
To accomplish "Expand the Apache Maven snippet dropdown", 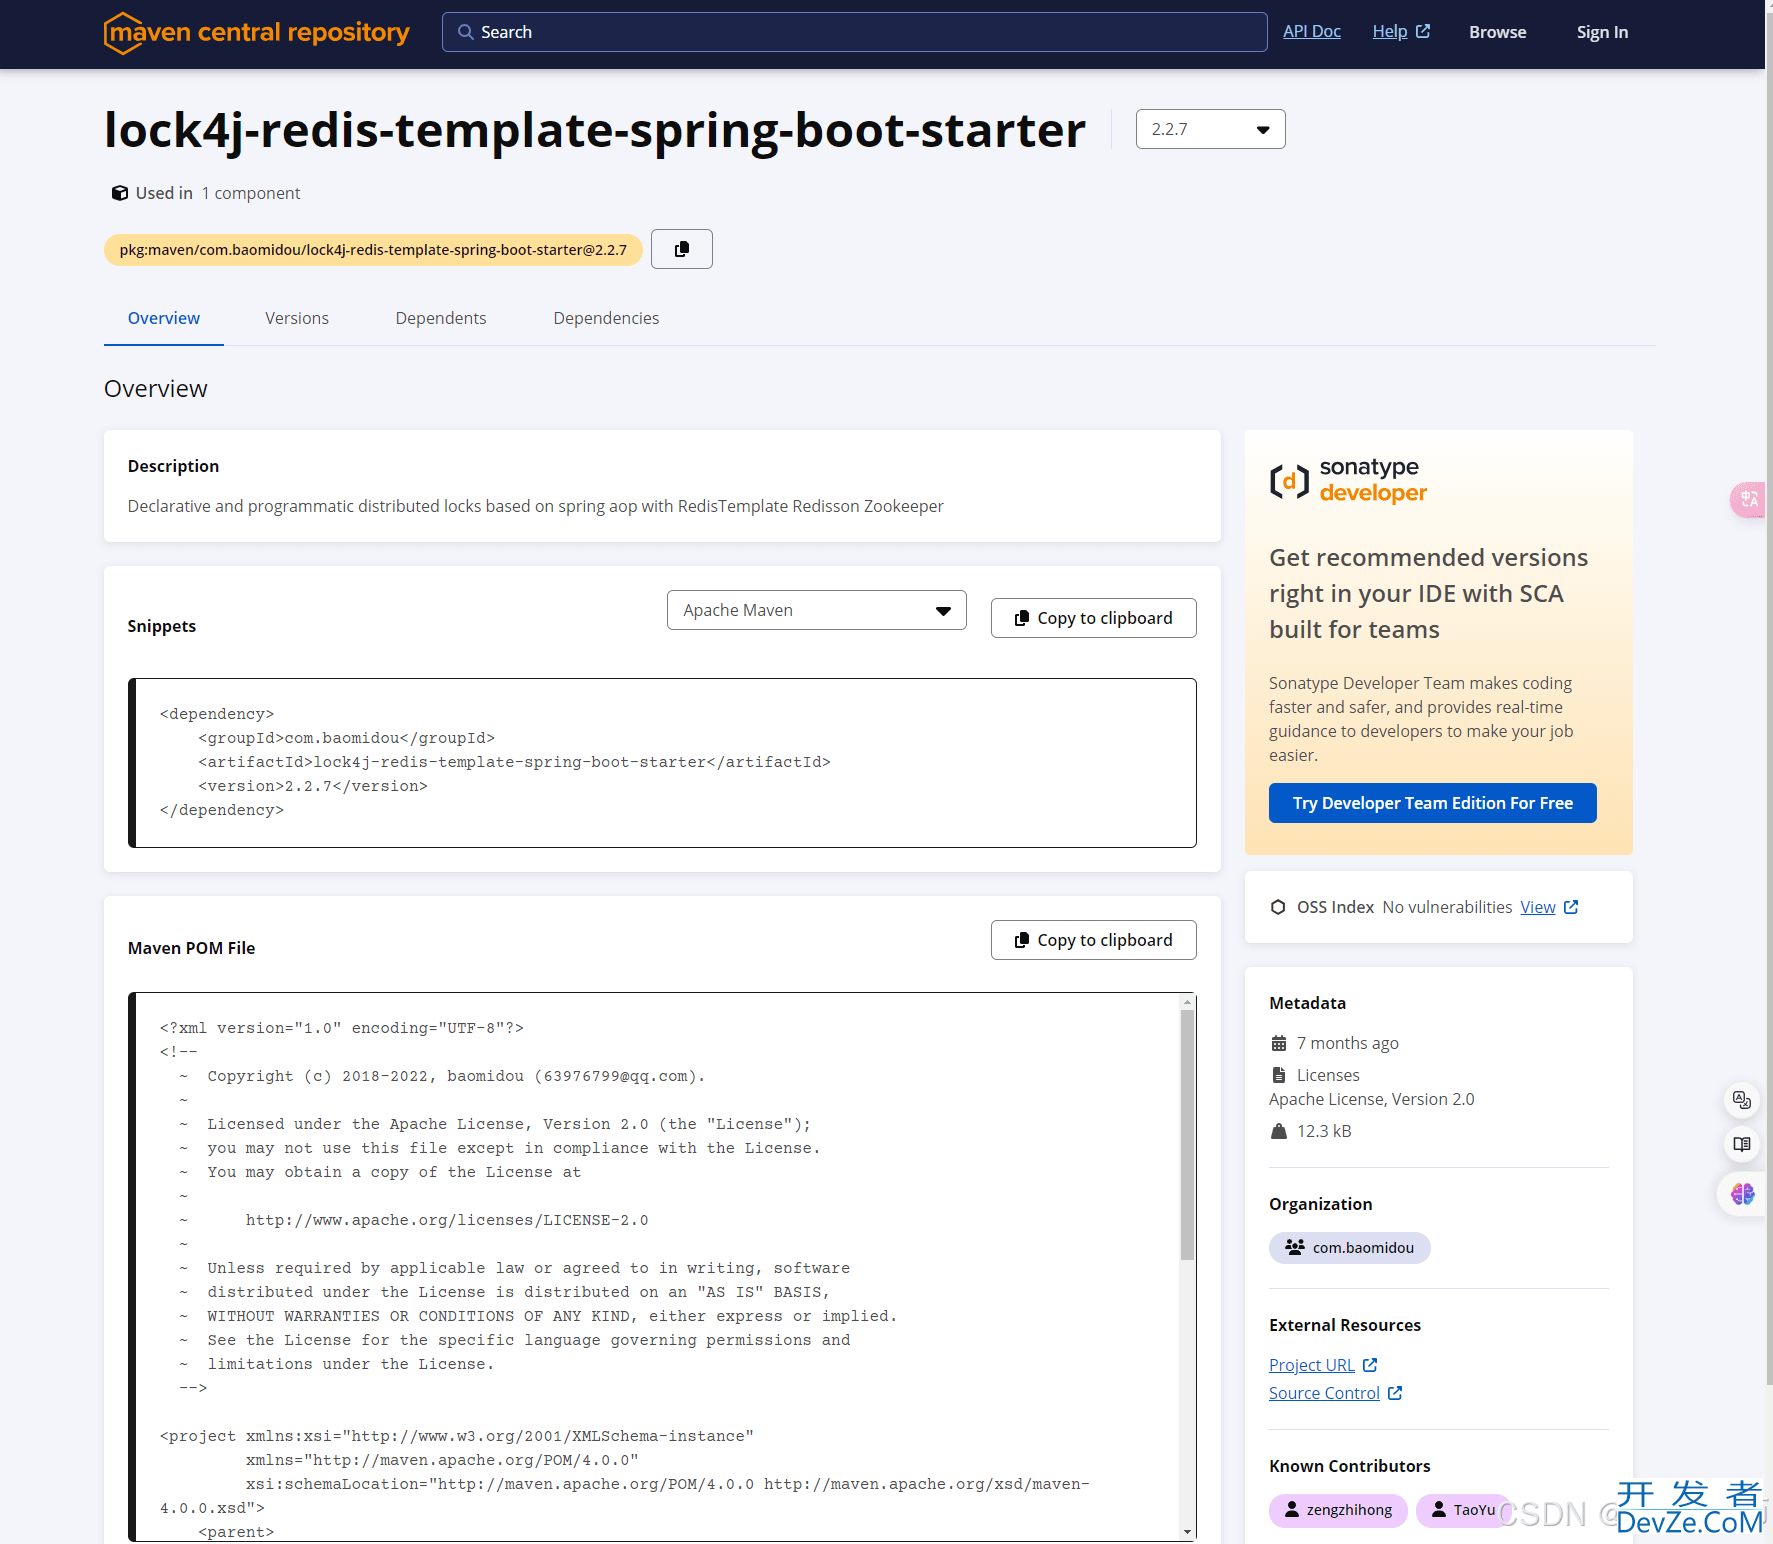I will tap(816, 610).
